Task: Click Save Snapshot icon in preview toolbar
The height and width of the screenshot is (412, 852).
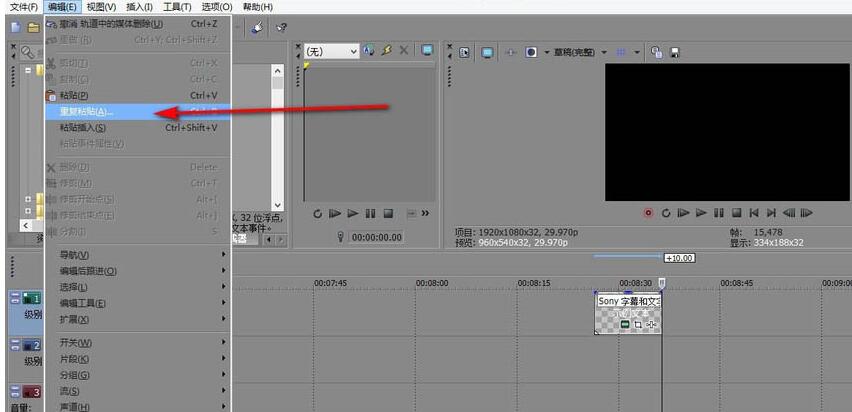Action: [676, 52]
